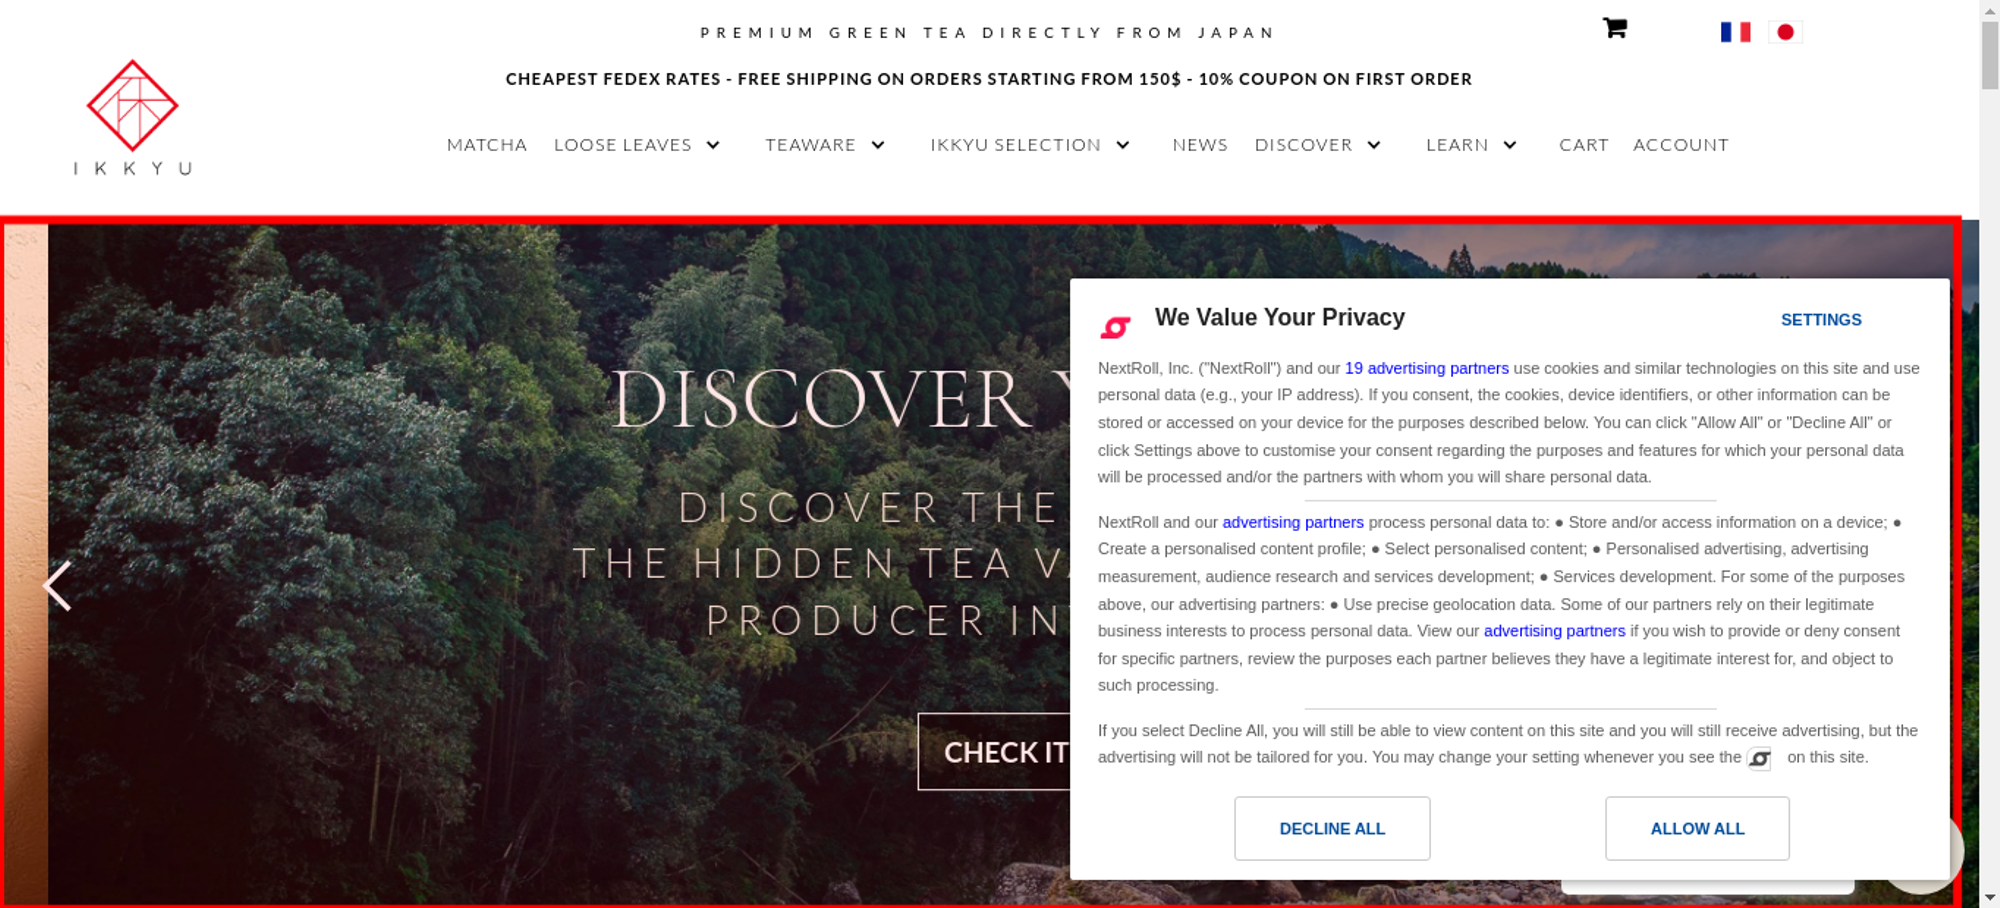This screenshot has width=2000, height=908.
Task: Switch language via Japanese flag icon
Action: 1785,32
